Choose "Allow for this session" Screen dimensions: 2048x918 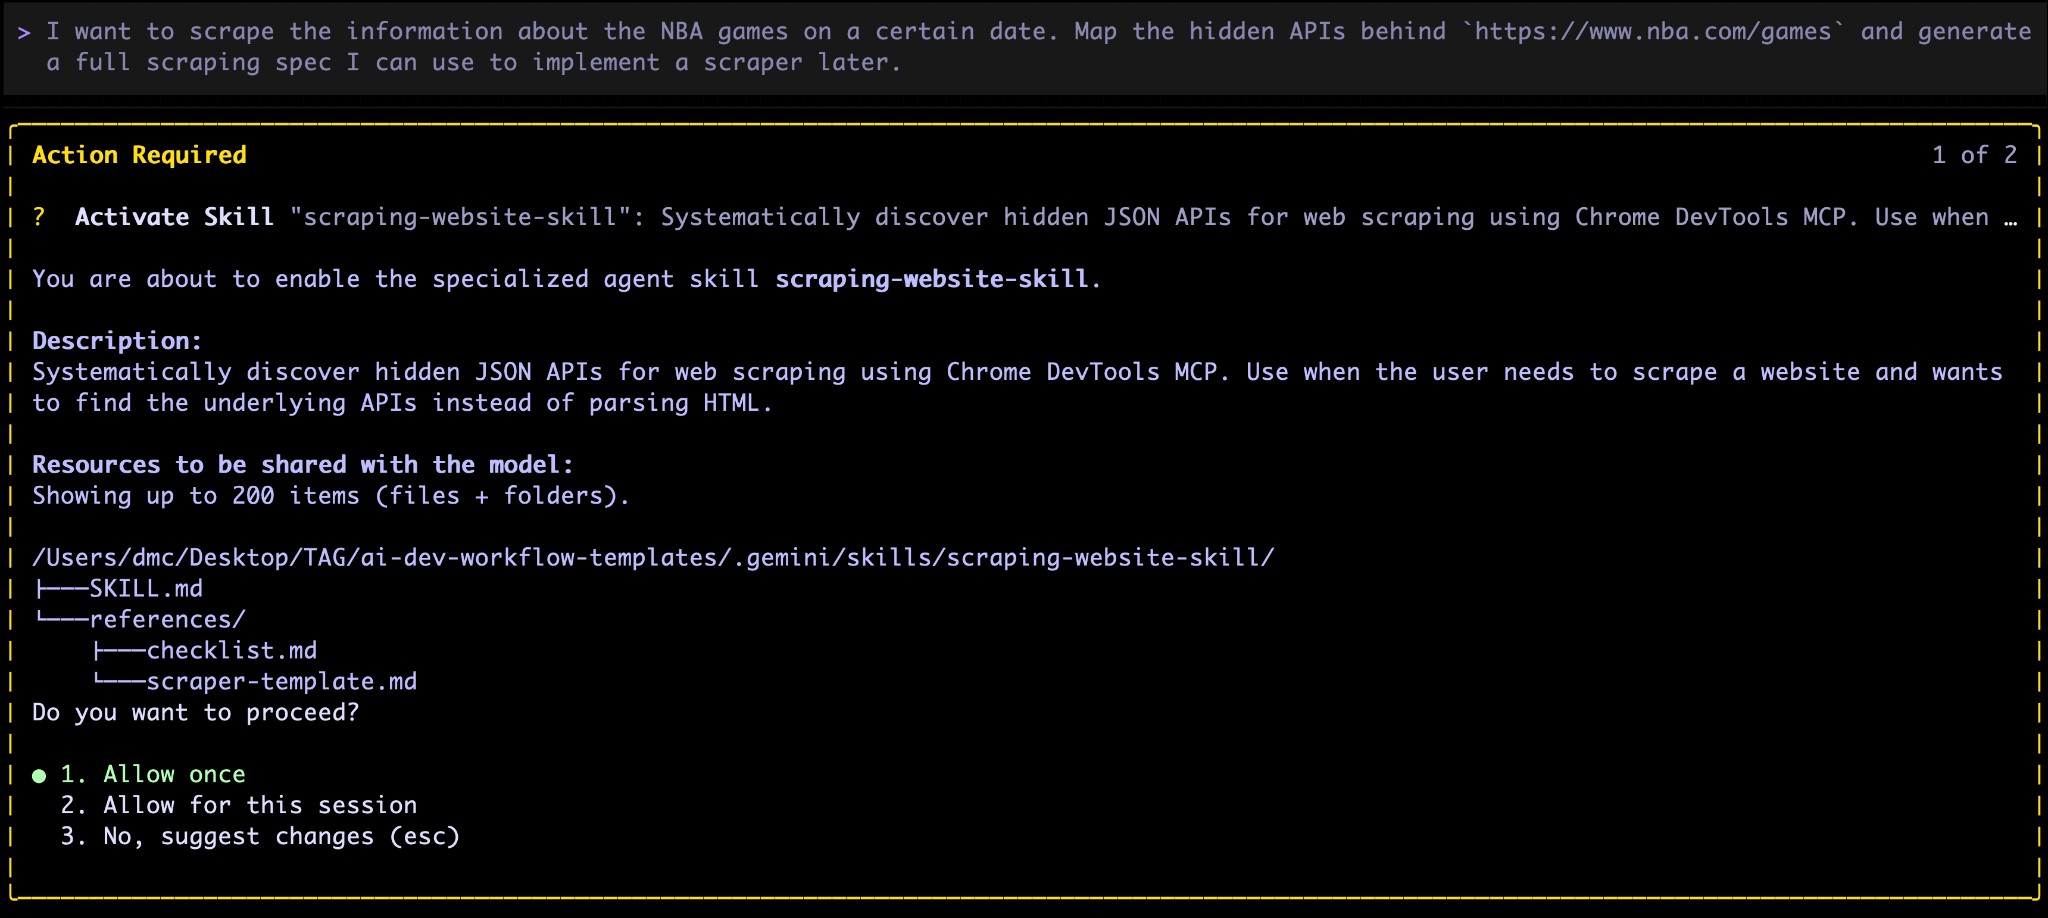[x=258, y=805]
